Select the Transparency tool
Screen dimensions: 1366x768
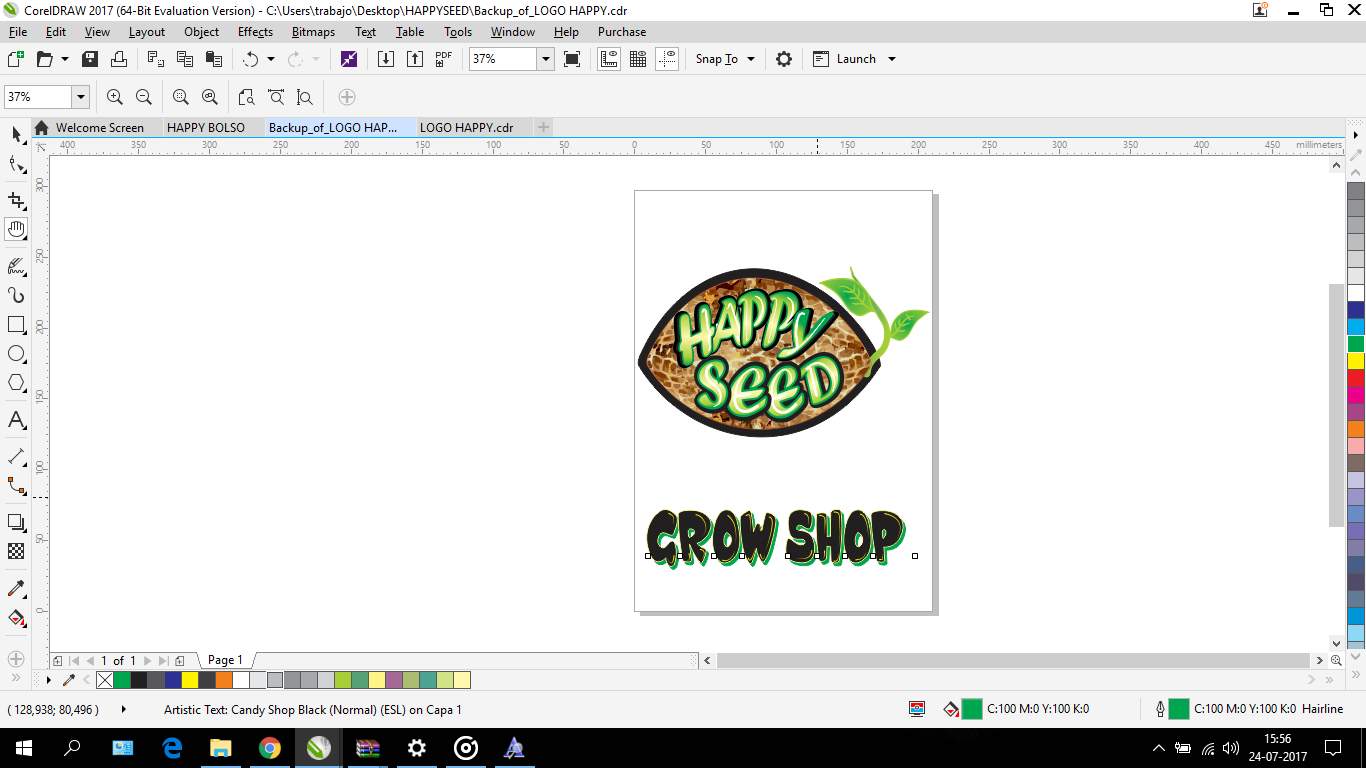(16, 551)
